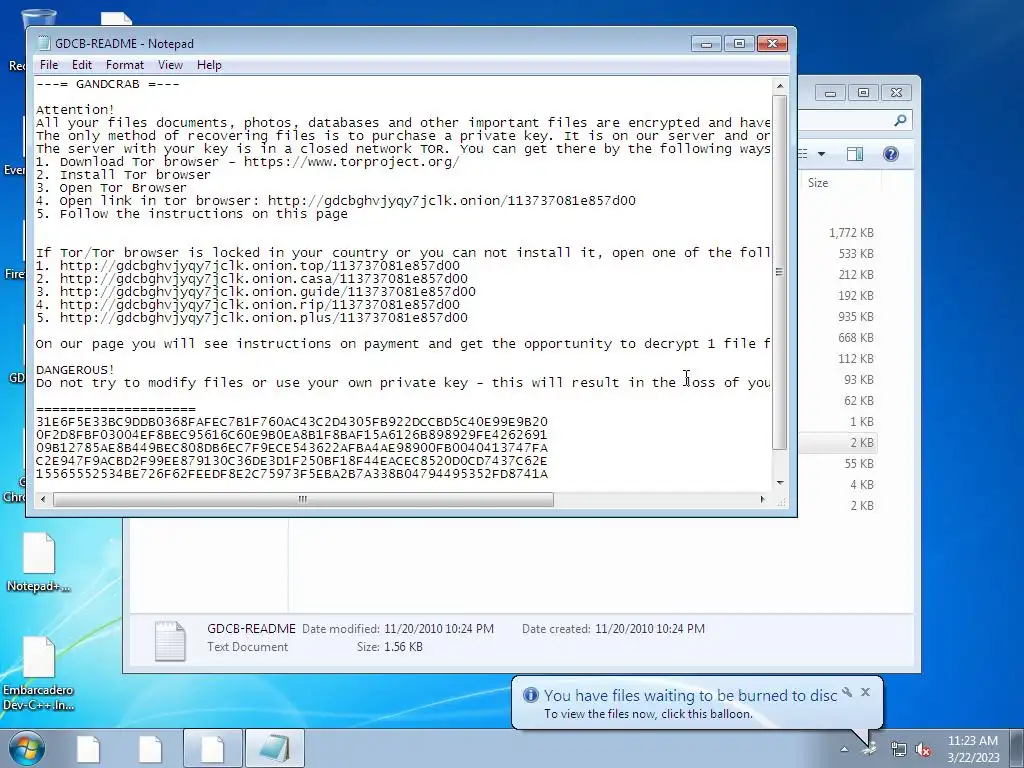Click the Notepad title bar document icon
The width and height of the screenshot is (1024, 768).
click(x=44, y=43)
